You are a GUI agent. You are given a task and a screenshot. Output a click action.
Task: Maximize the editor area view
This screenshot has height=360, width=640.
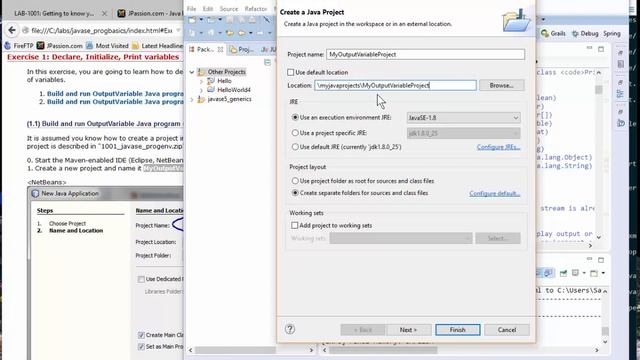[x=601, y=49]
